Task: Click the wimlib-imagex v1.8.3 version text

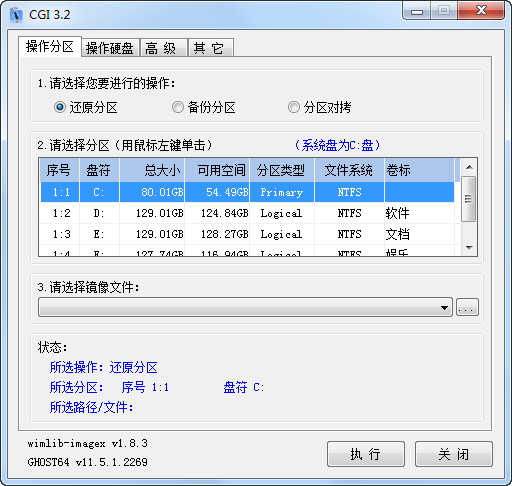Action: point(87,444)
